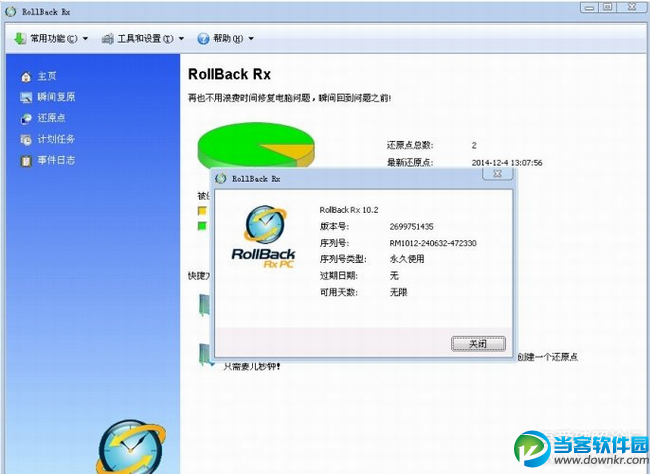650x474 pixels.
Task: Click the blue help question icon
Action: [203, 39]
